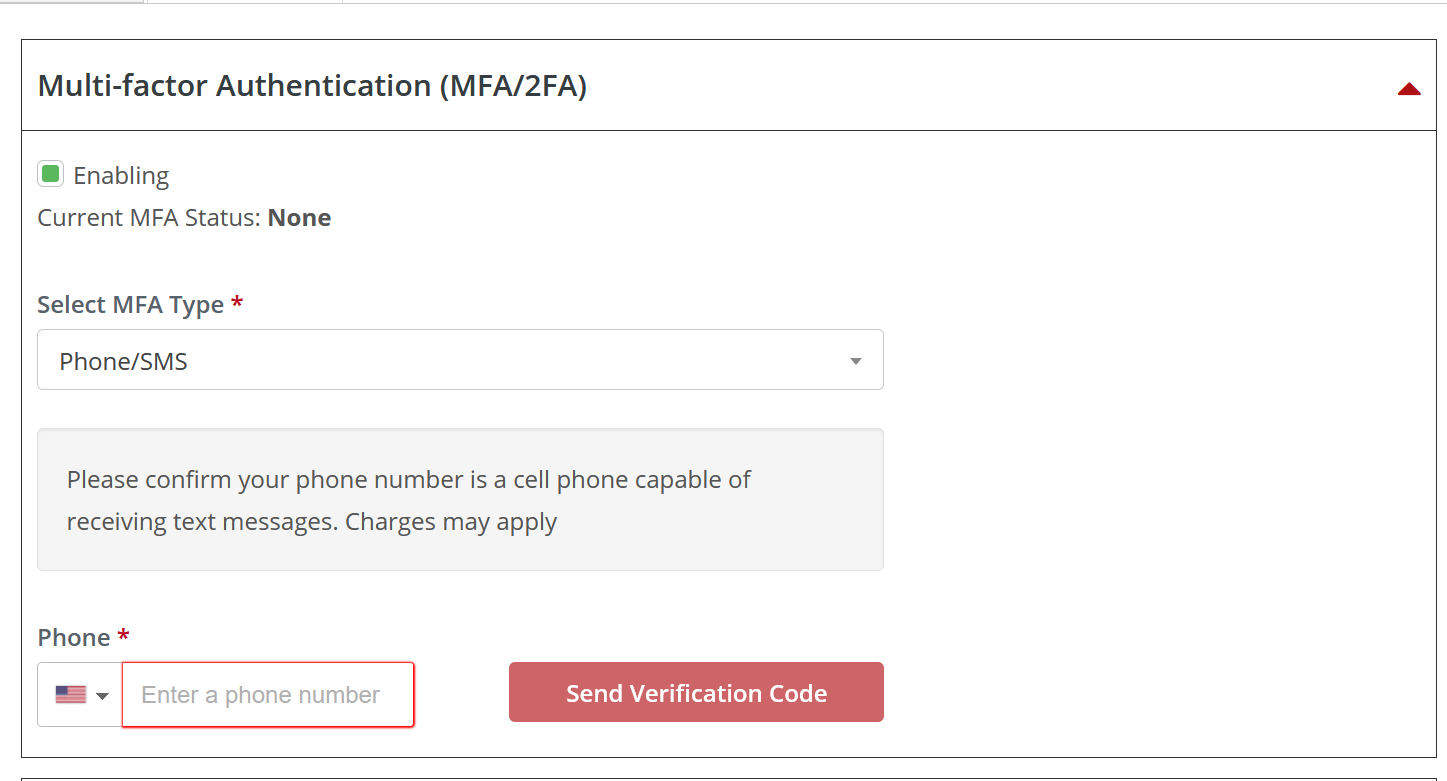
Task: Open country code caret beside the flag
Action: click(102, 695)
